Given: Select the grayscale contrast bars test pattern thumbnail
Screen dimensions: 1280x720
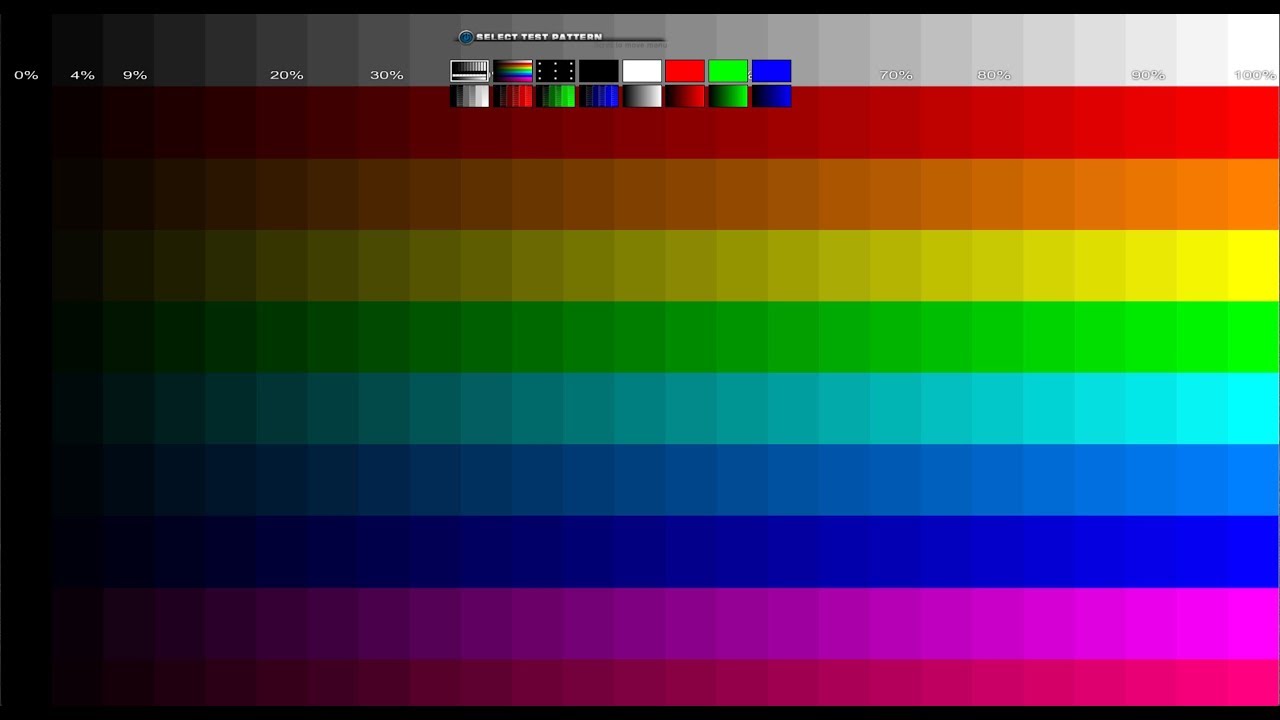Looking at the screenshot, I should [469, 71].
